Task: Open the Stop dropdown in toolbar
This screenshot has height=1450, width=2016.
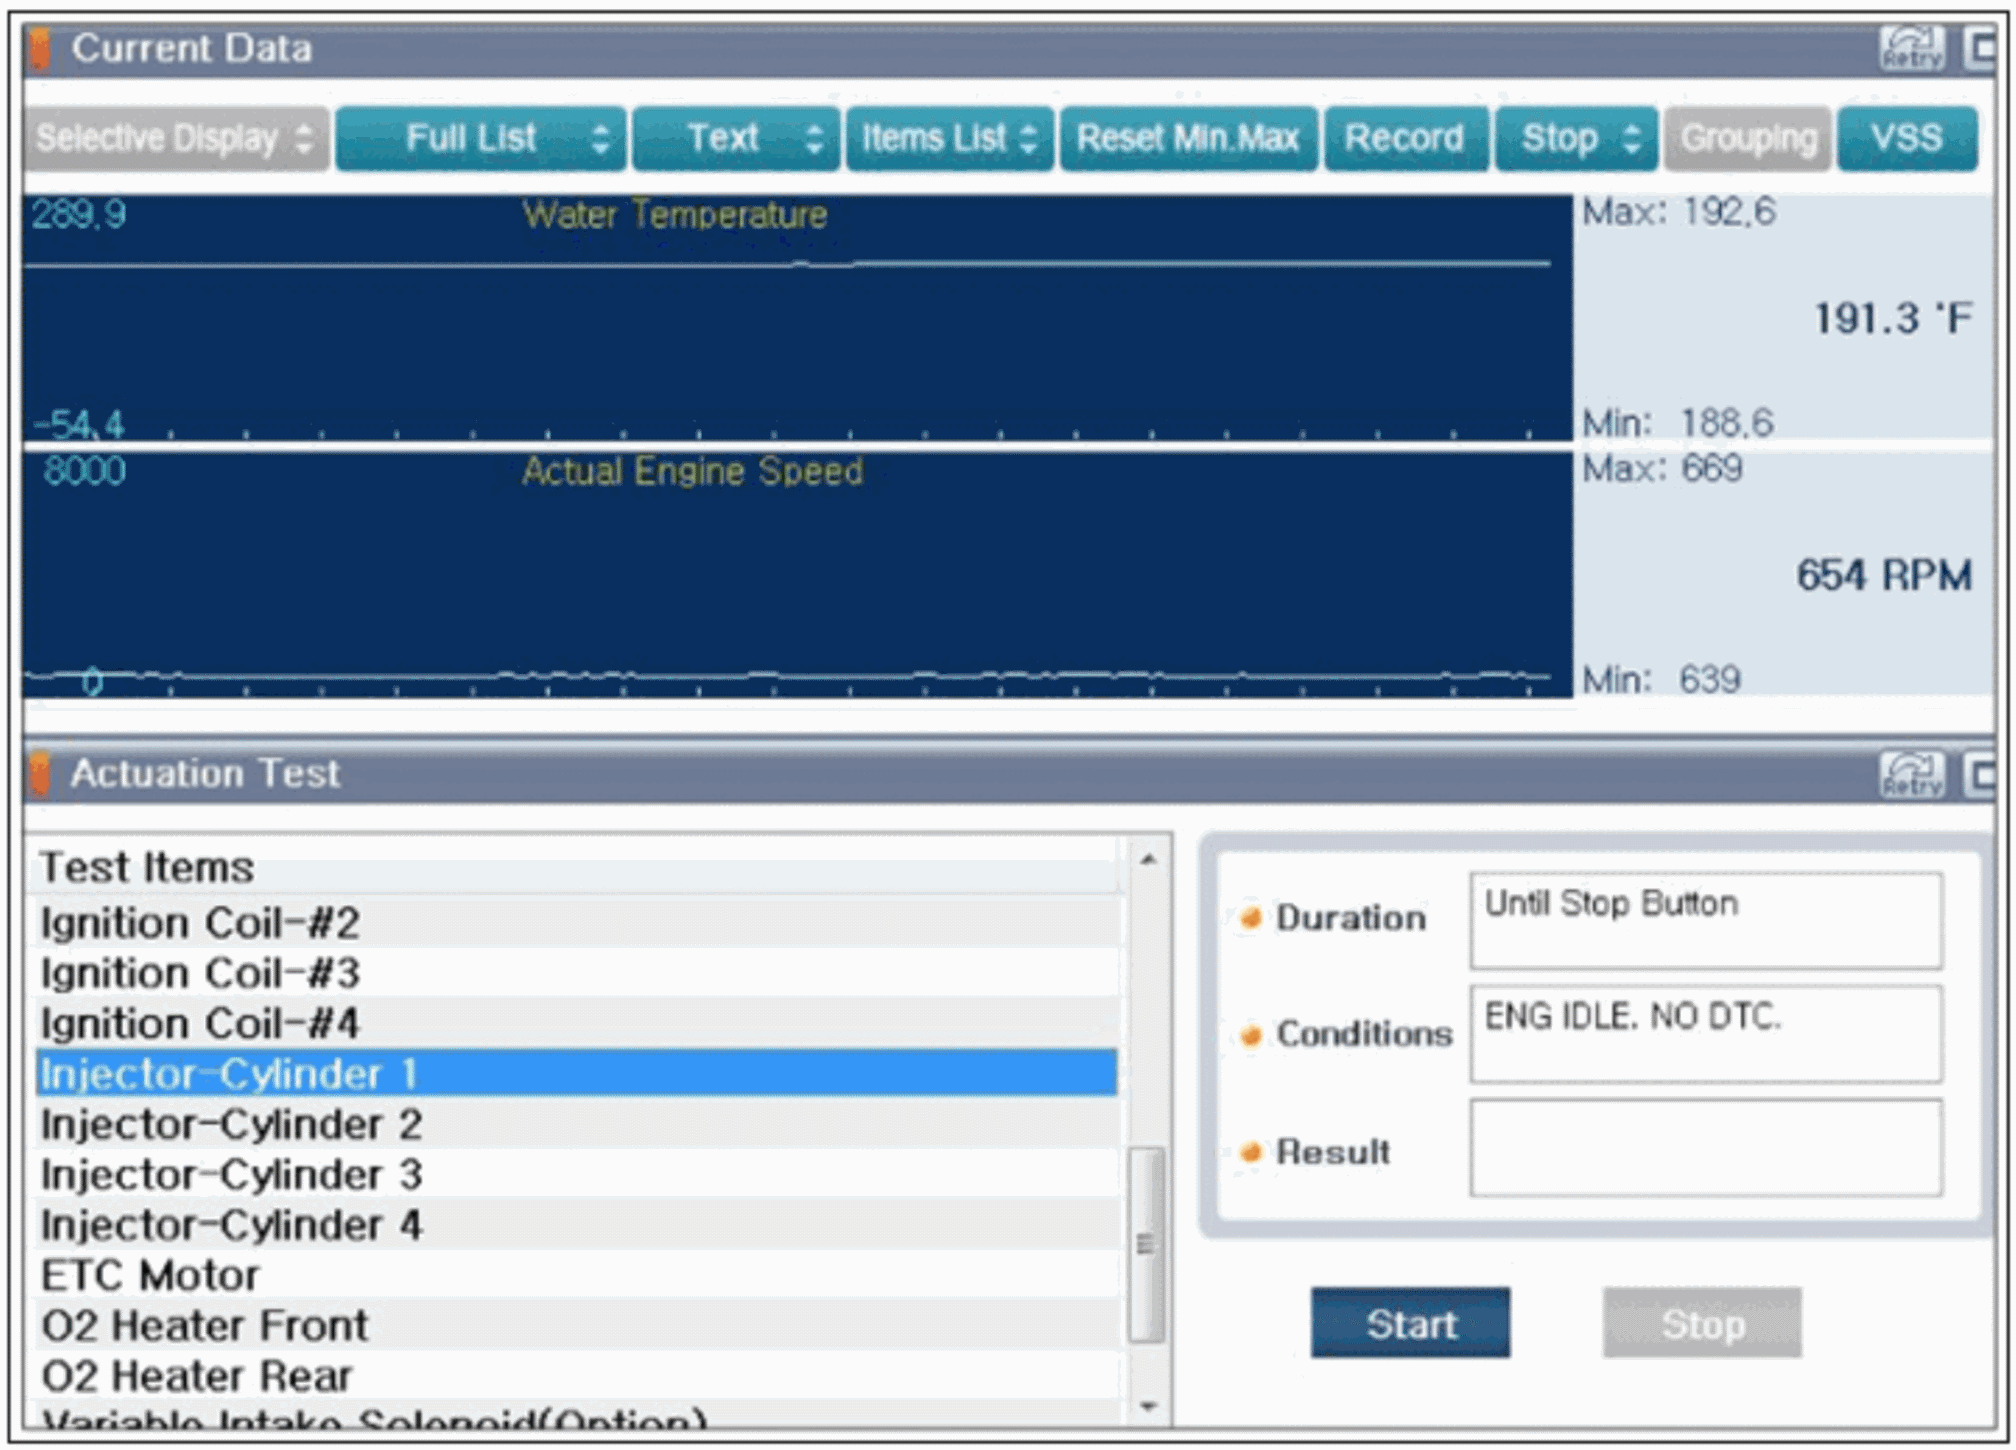Action: click(1576, 138)
